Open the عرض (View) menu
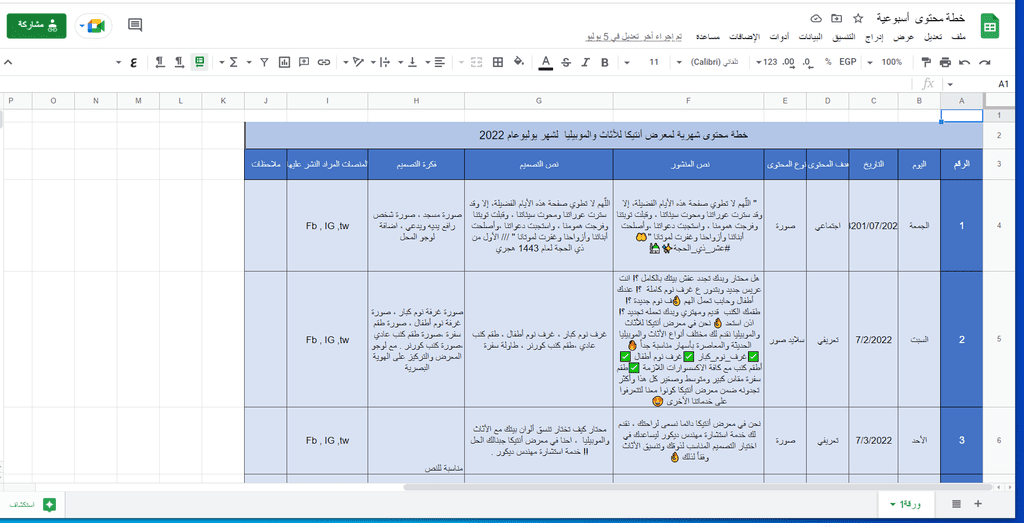1024x523 pixels. tap(904, 37)
